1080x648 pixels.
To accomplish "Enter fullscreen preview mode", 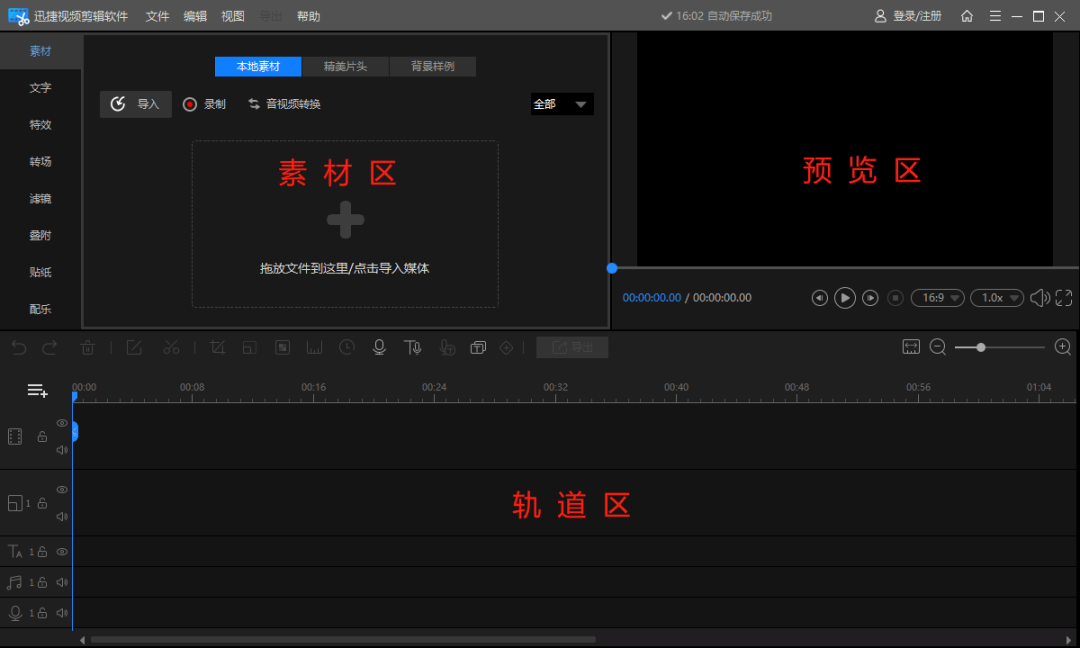I will 1064,298.
